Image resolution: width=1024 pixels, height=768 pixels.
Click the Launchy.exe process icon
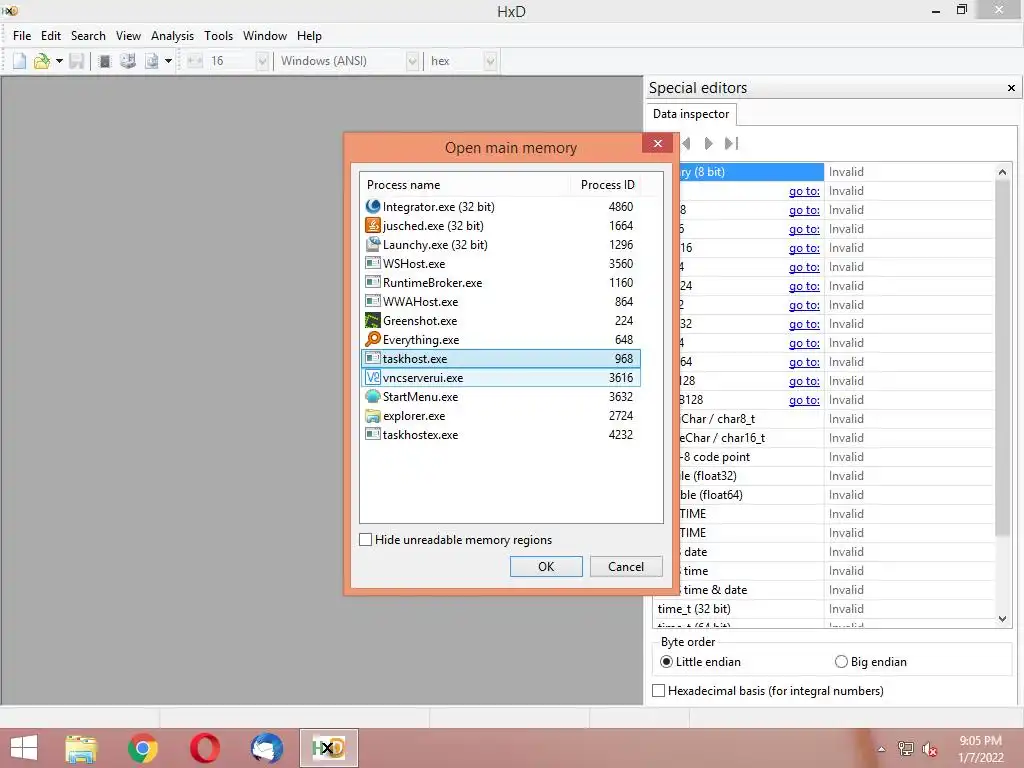tap(373, 244)
